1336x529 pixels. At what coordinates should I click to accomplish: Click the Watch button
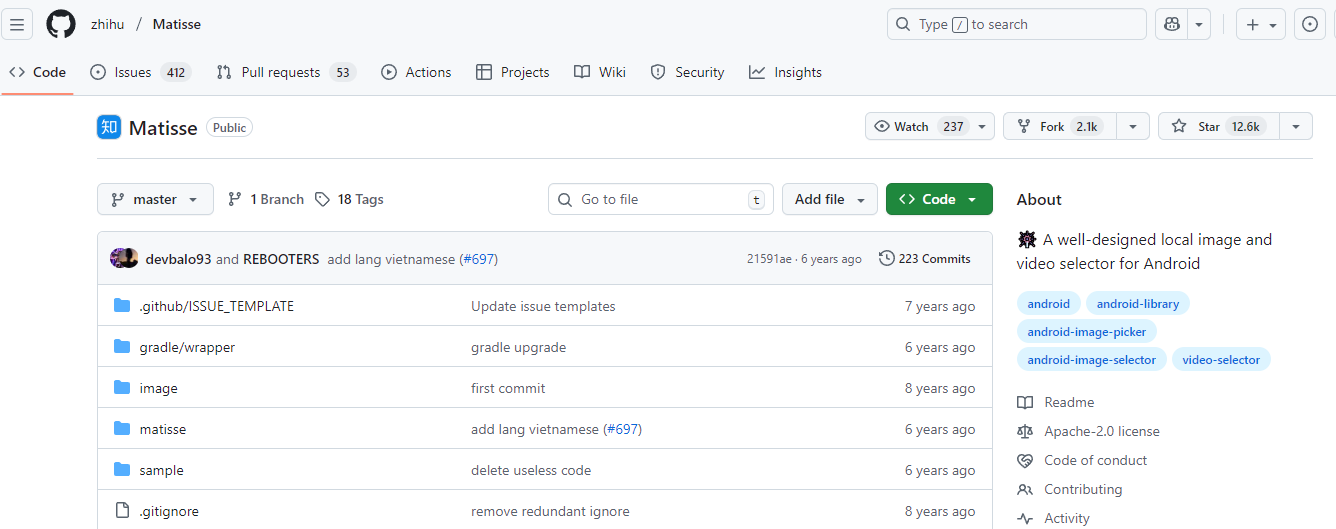(919, 126)
